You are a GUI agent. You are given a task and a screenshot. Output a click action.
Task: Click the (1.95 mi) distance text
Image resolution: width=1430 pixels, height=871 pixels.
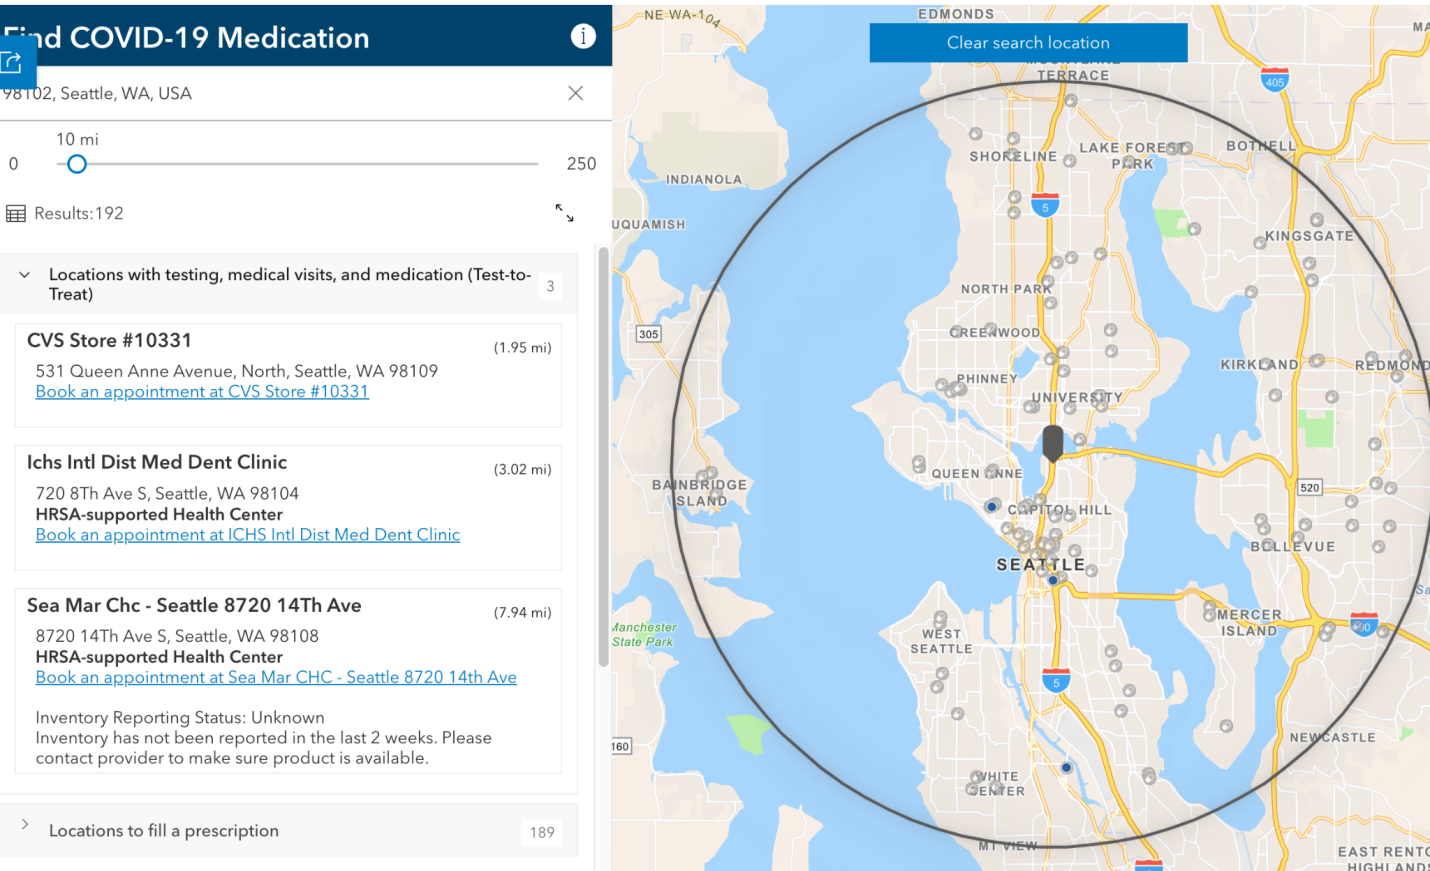point(522,348)
